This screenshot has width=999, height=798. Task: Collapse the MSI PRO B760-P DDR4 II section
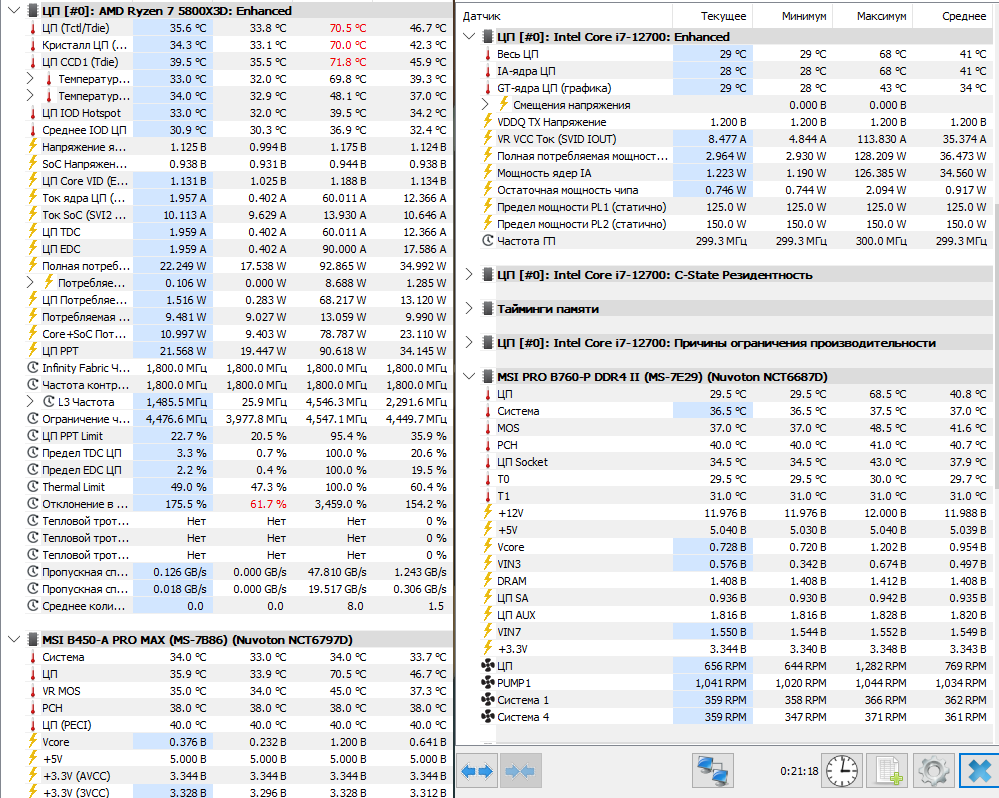[x=470, y=377]
